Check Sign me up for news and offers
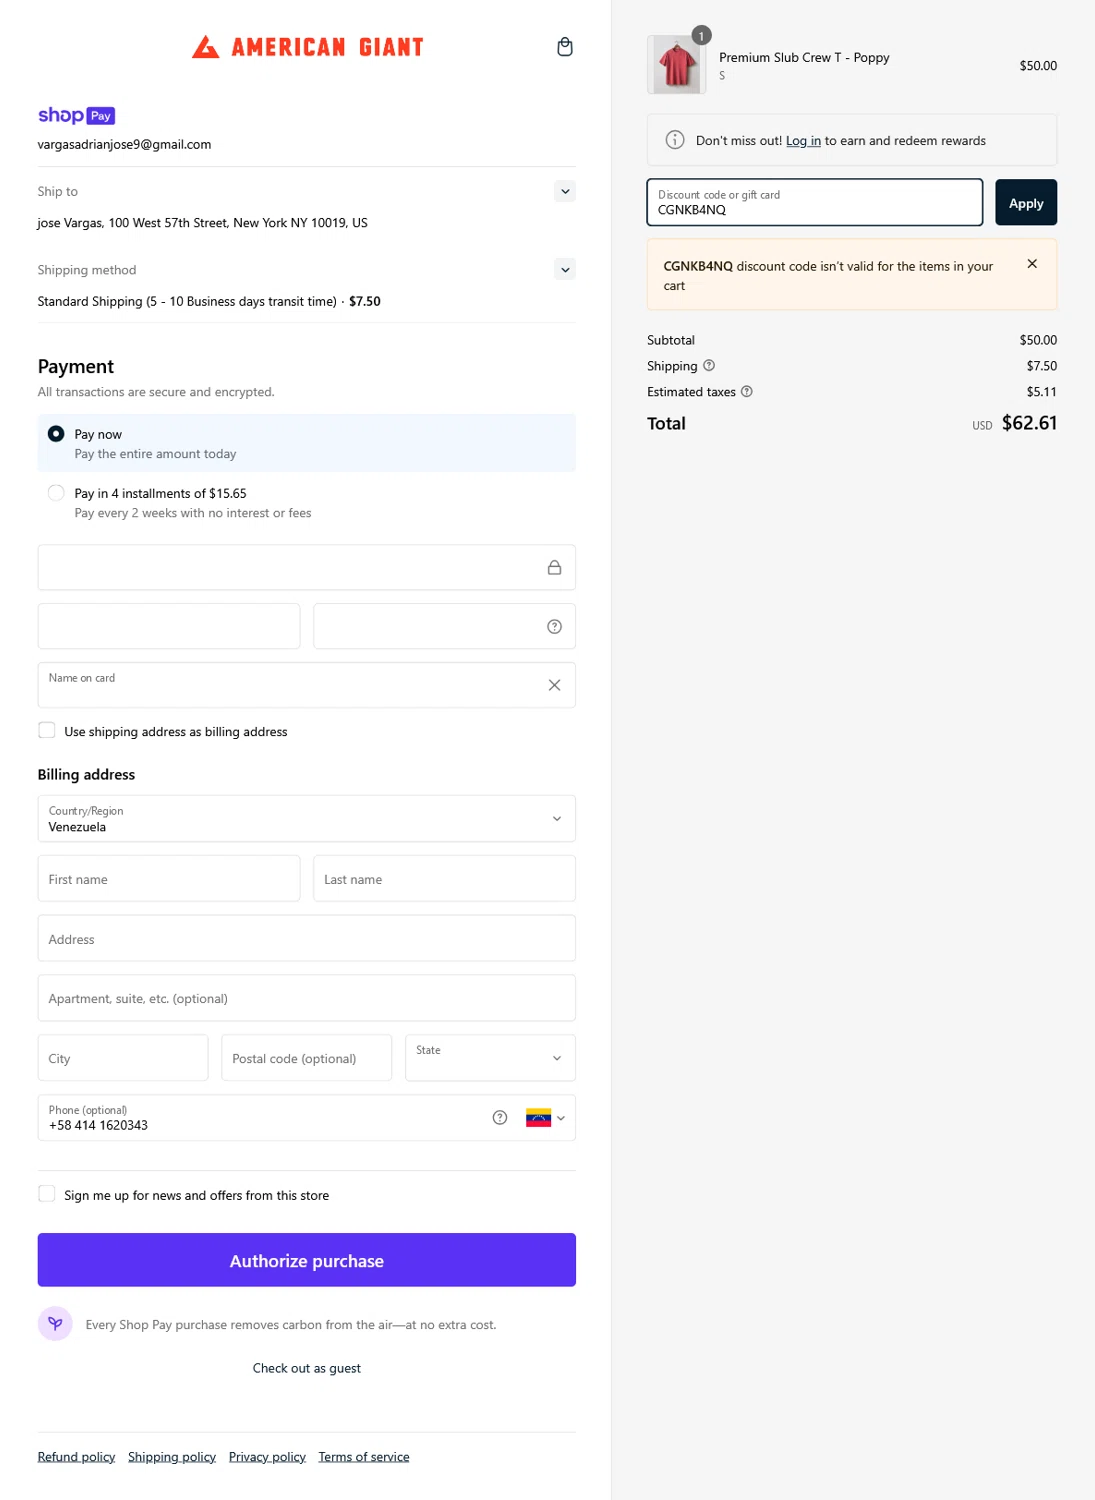Image resolution: width=1095 pixels, height=1500 pixels. pyautogui.click(x=47, y=1194)
